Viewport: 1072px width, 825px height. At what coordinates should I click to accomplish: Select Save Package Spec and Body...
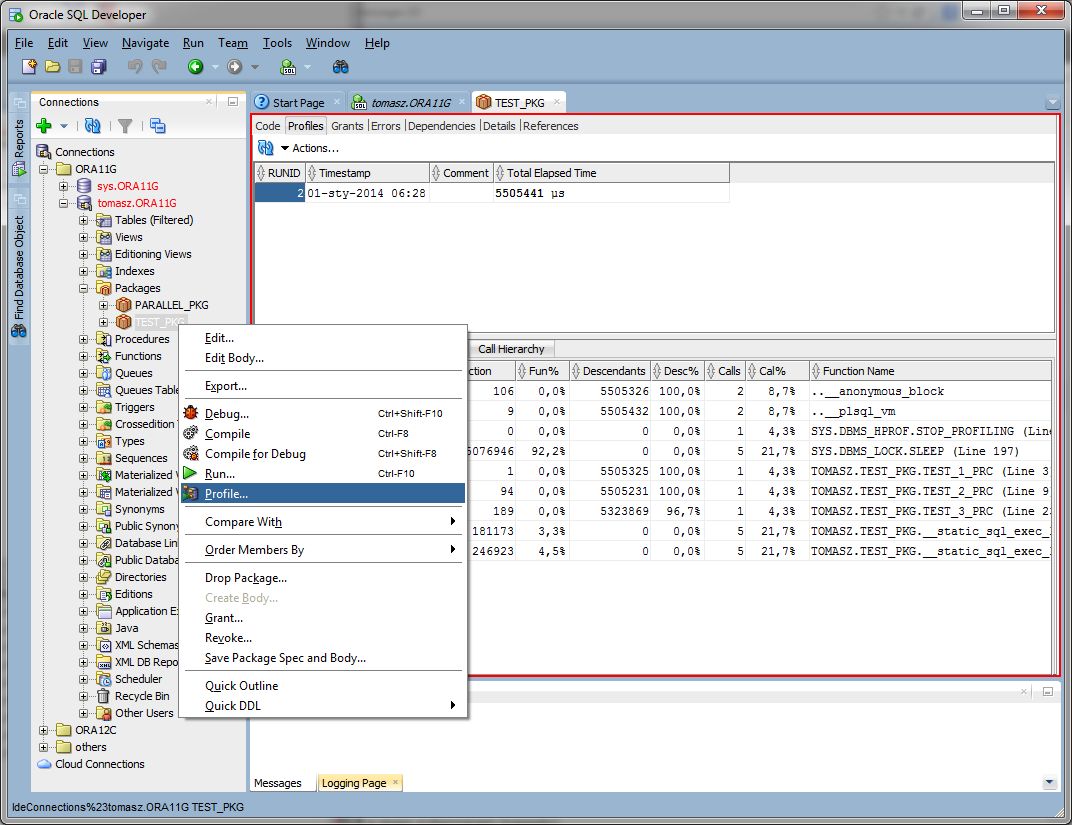click(323, 658)
